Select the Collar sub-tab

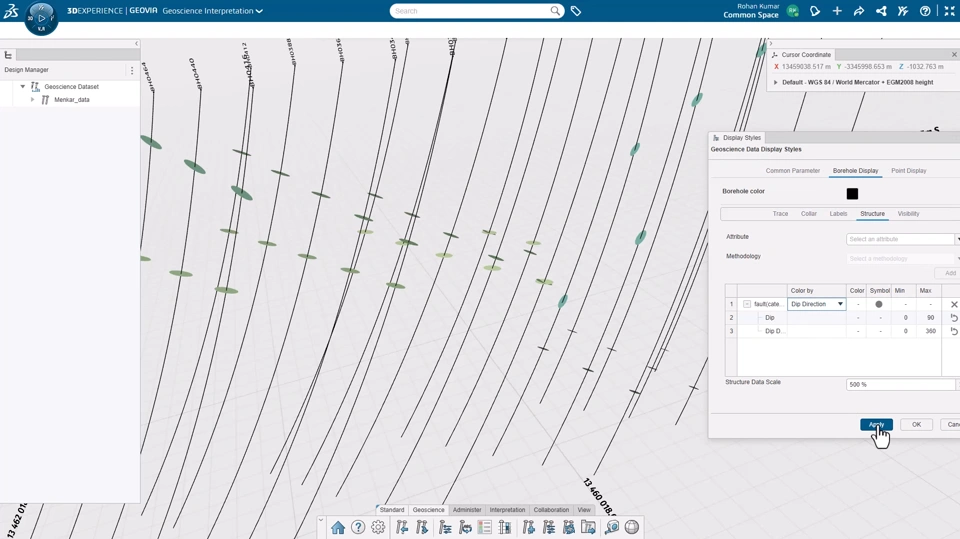point(809,214)
